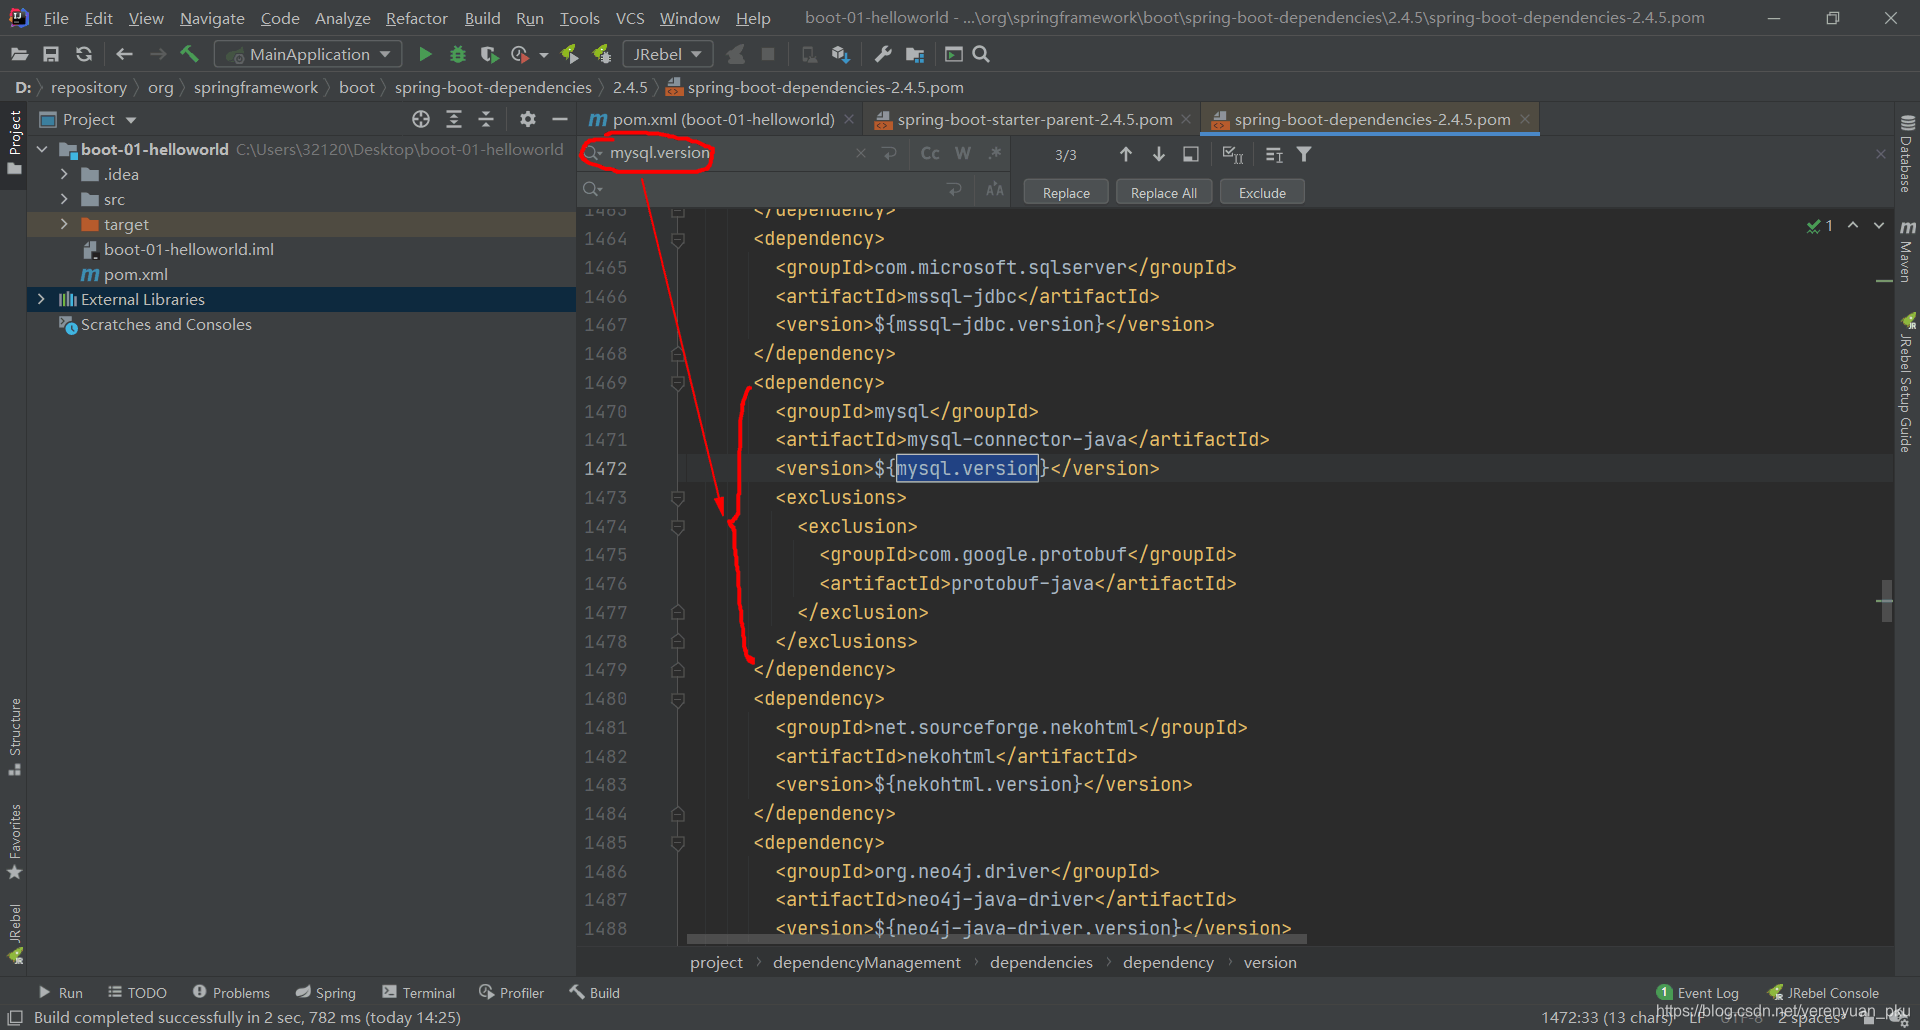
Task: Save all files via floppy icon
Action: tap(51, 54)
